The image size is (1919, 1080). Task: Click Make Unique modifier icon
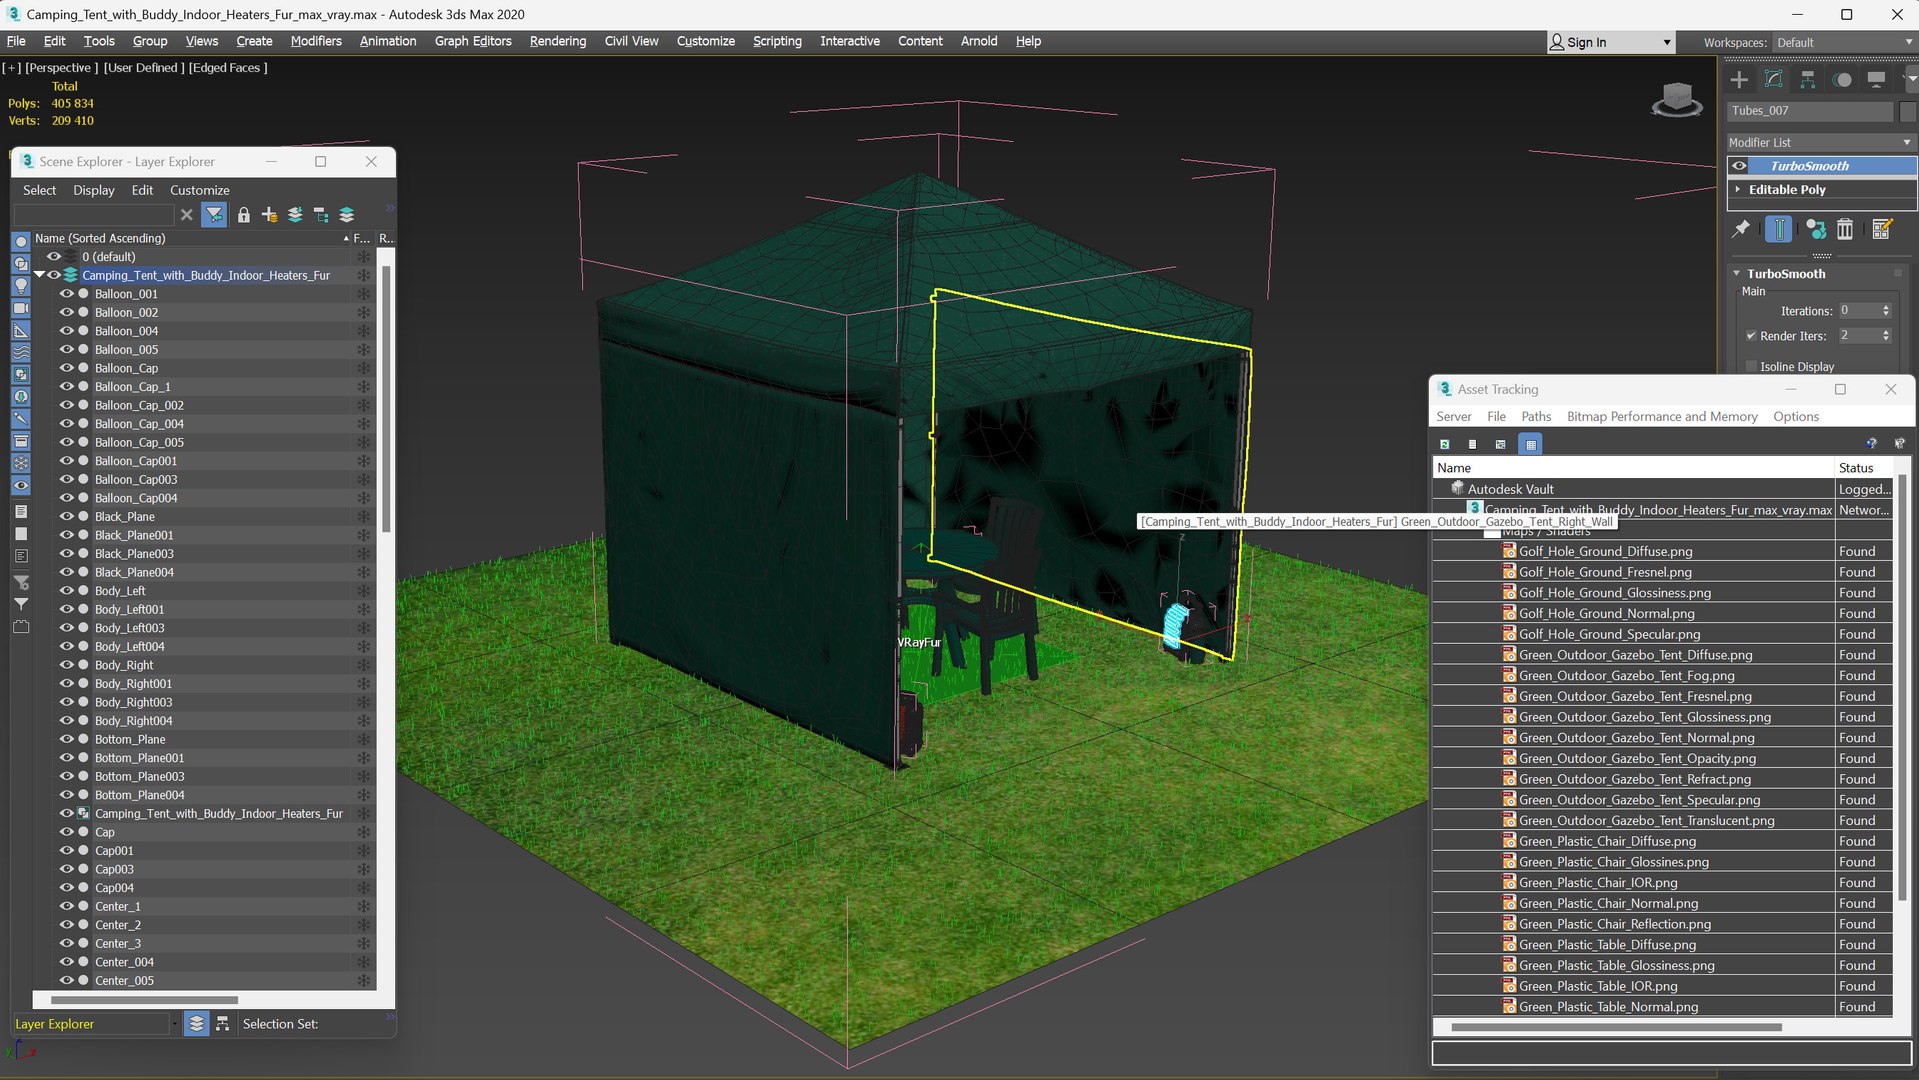(1815, 229)
